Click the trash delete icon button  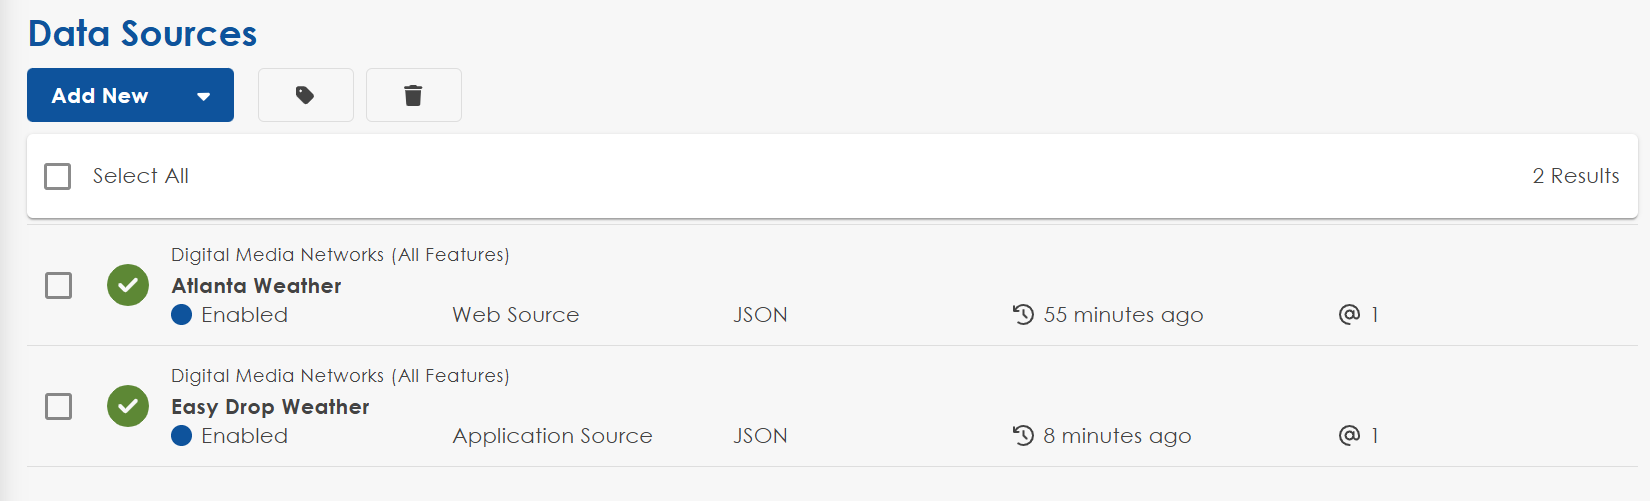point(413,95)
